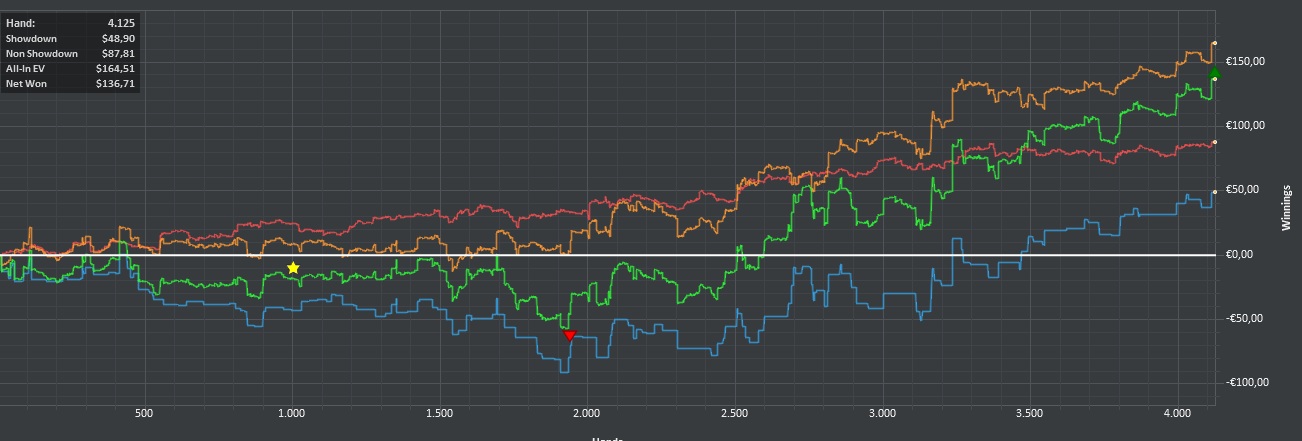
Task: Click the yellow star marker on the graph
Action: [x=293, y=268]
